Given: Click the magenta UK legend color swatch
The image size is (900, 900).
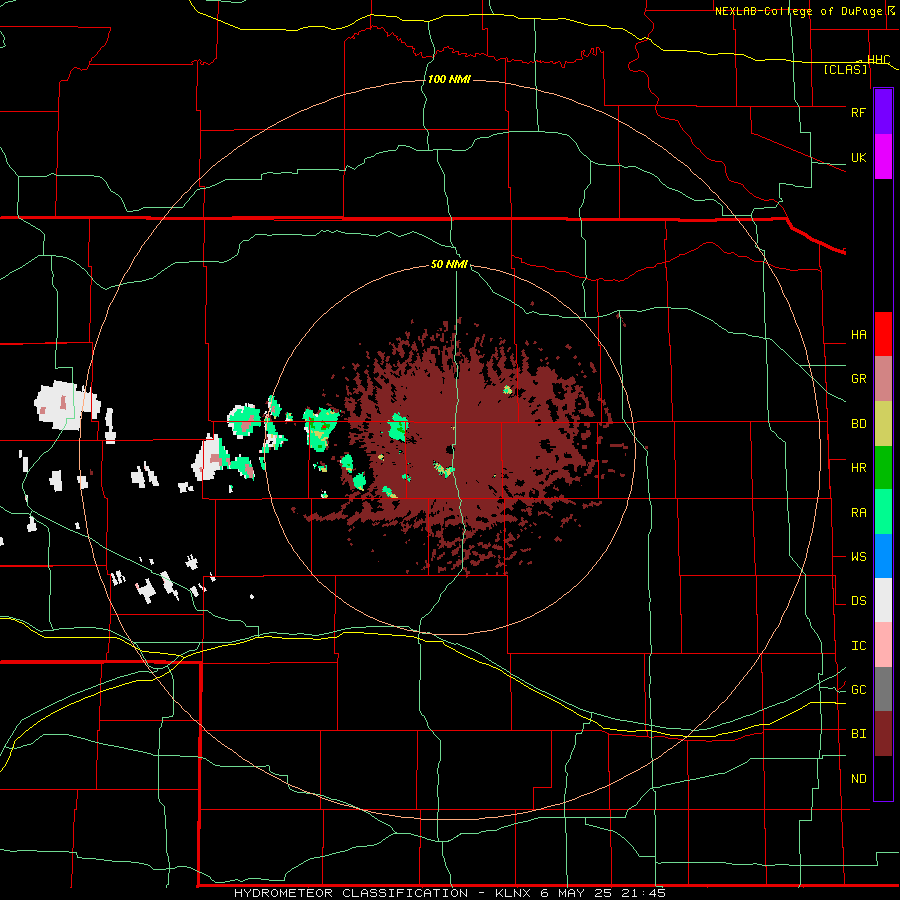Looking at the screenshot, I should tap(883, 157).
